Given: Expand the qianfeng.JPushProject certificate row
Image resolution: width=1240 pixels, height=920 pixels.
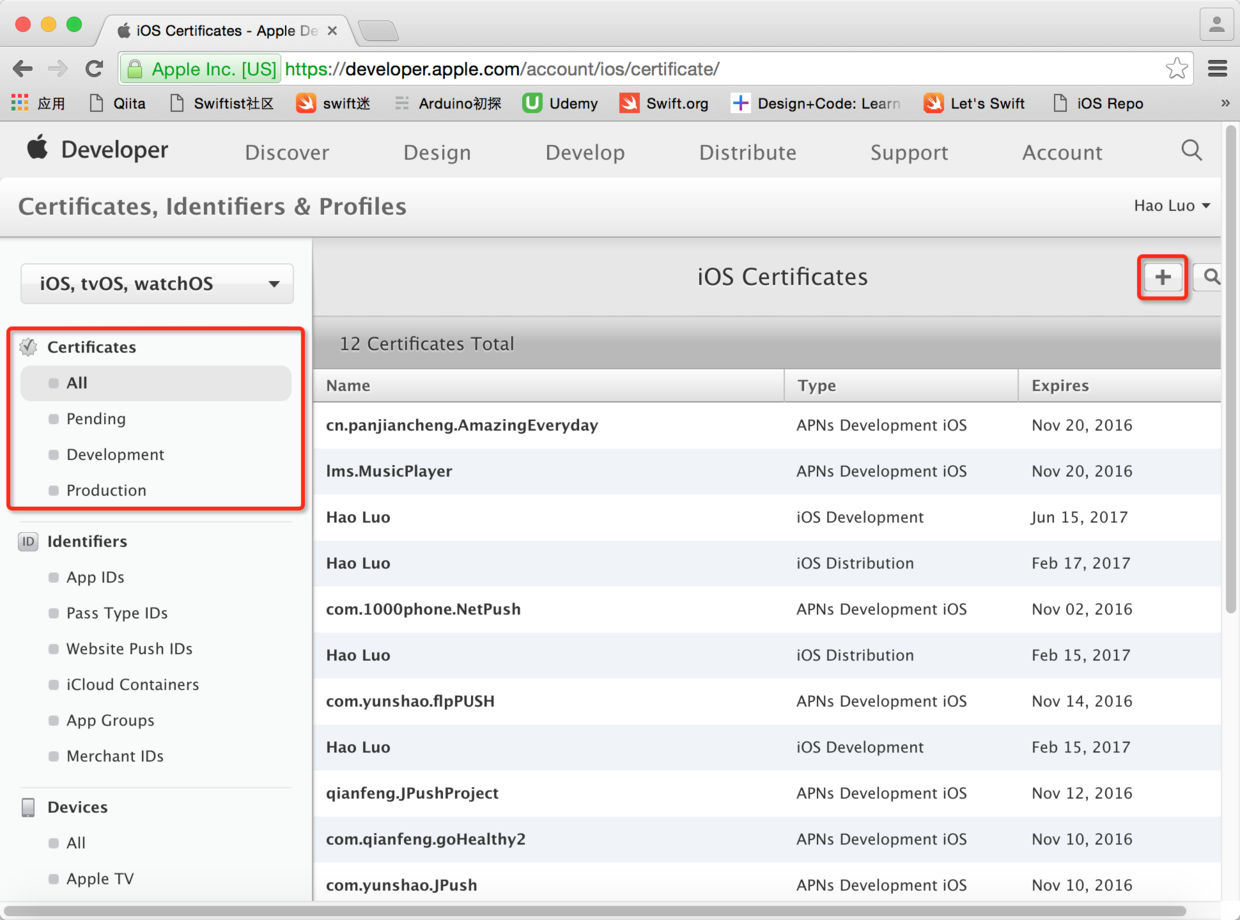Looking at the screenshot, I should [767, 794].
